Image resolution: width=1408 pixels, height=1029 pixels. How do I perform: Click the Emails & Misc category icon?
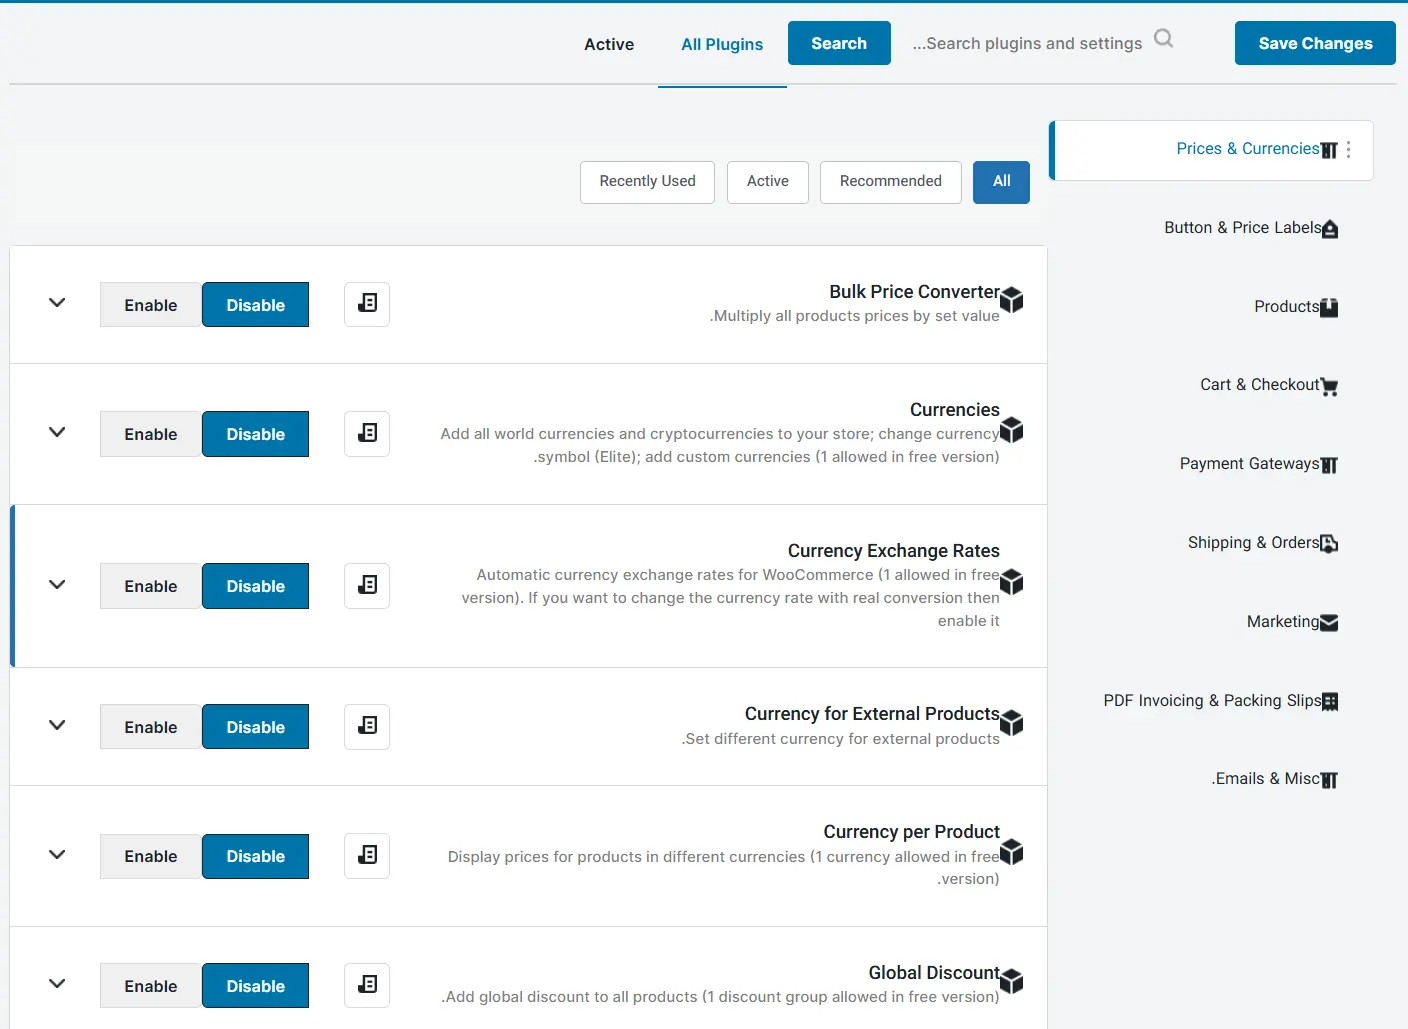pyautogui.click(x=1329, y=780)
